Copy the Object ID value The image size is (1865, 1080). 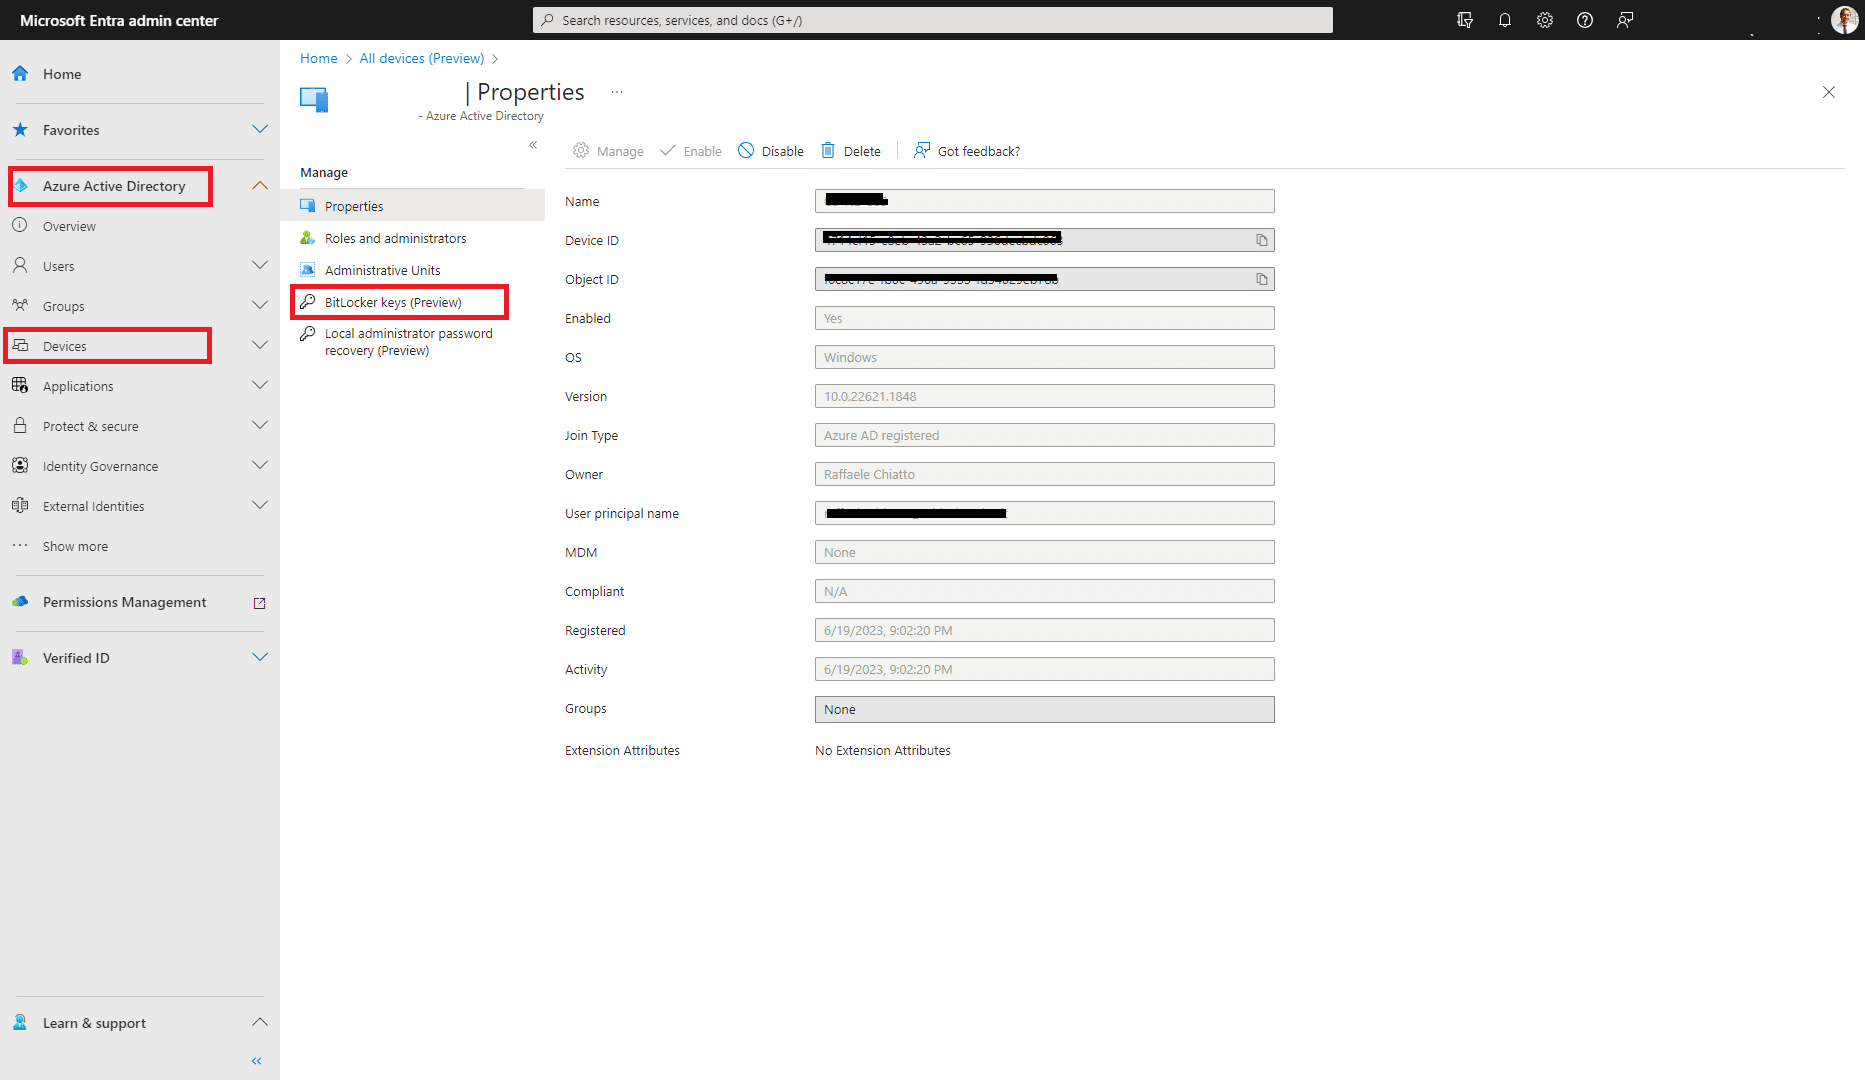[1262, 279]
